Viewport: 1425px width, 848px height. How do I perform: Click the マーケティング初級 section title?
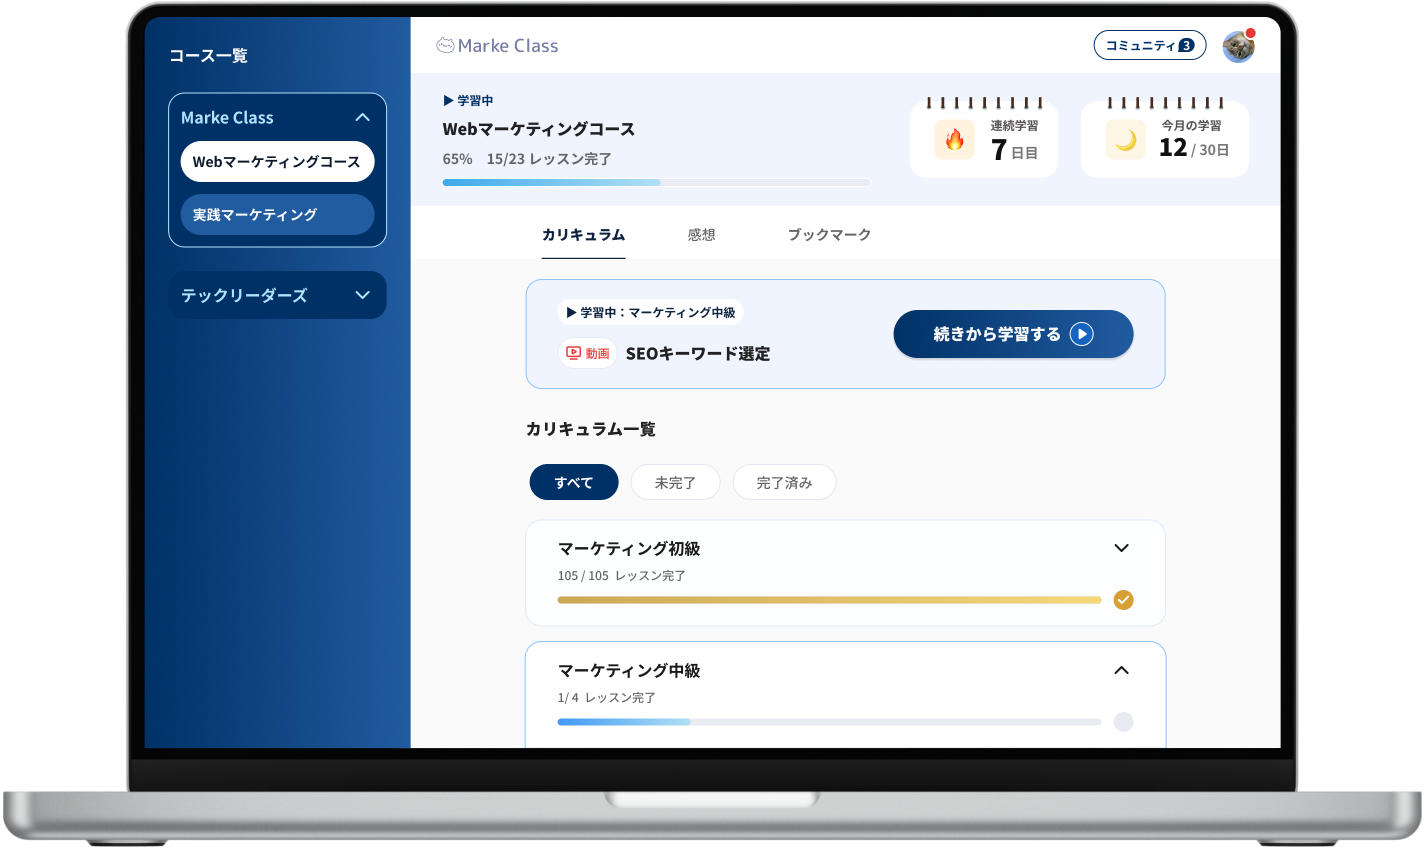(x=629, y=548)
